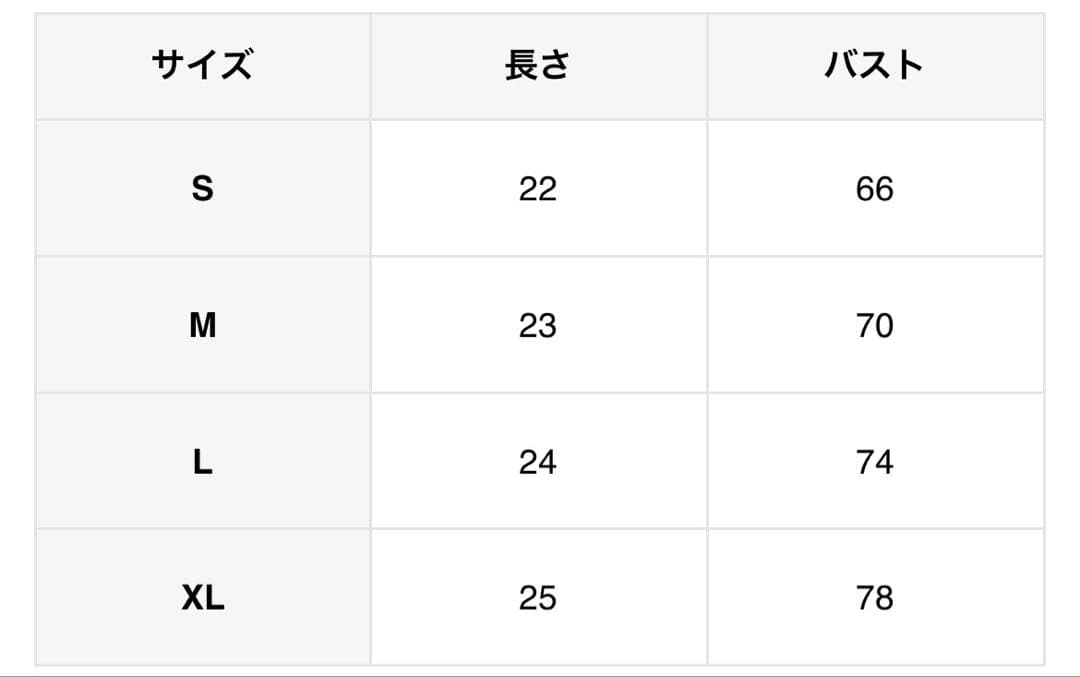Select the L size row label
Screen dimensions: 1080x677
[x=202, y=461]
